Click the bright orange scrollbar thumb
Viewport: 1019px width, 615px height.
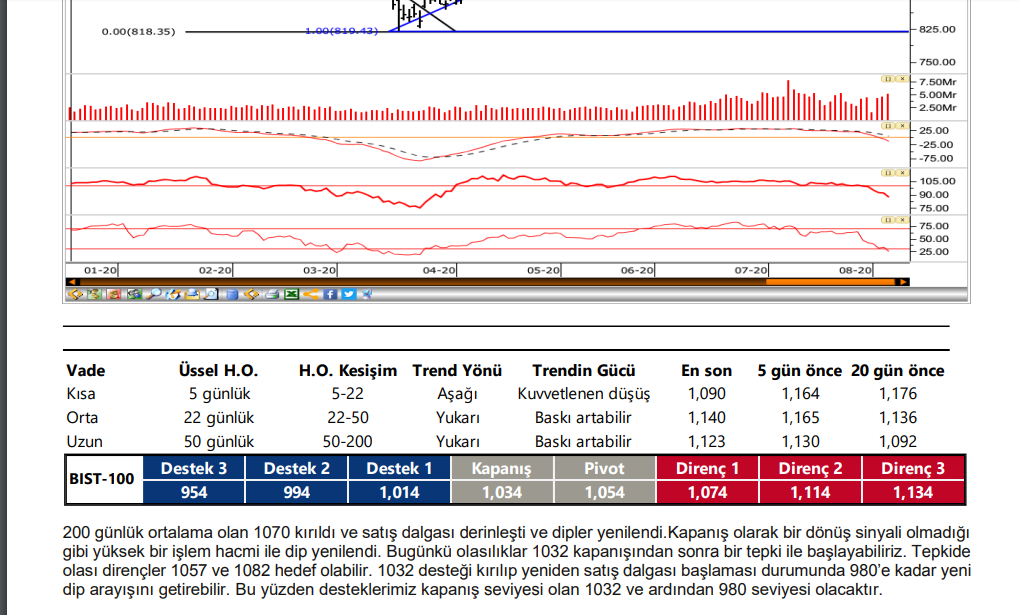[x=831, y=282]
